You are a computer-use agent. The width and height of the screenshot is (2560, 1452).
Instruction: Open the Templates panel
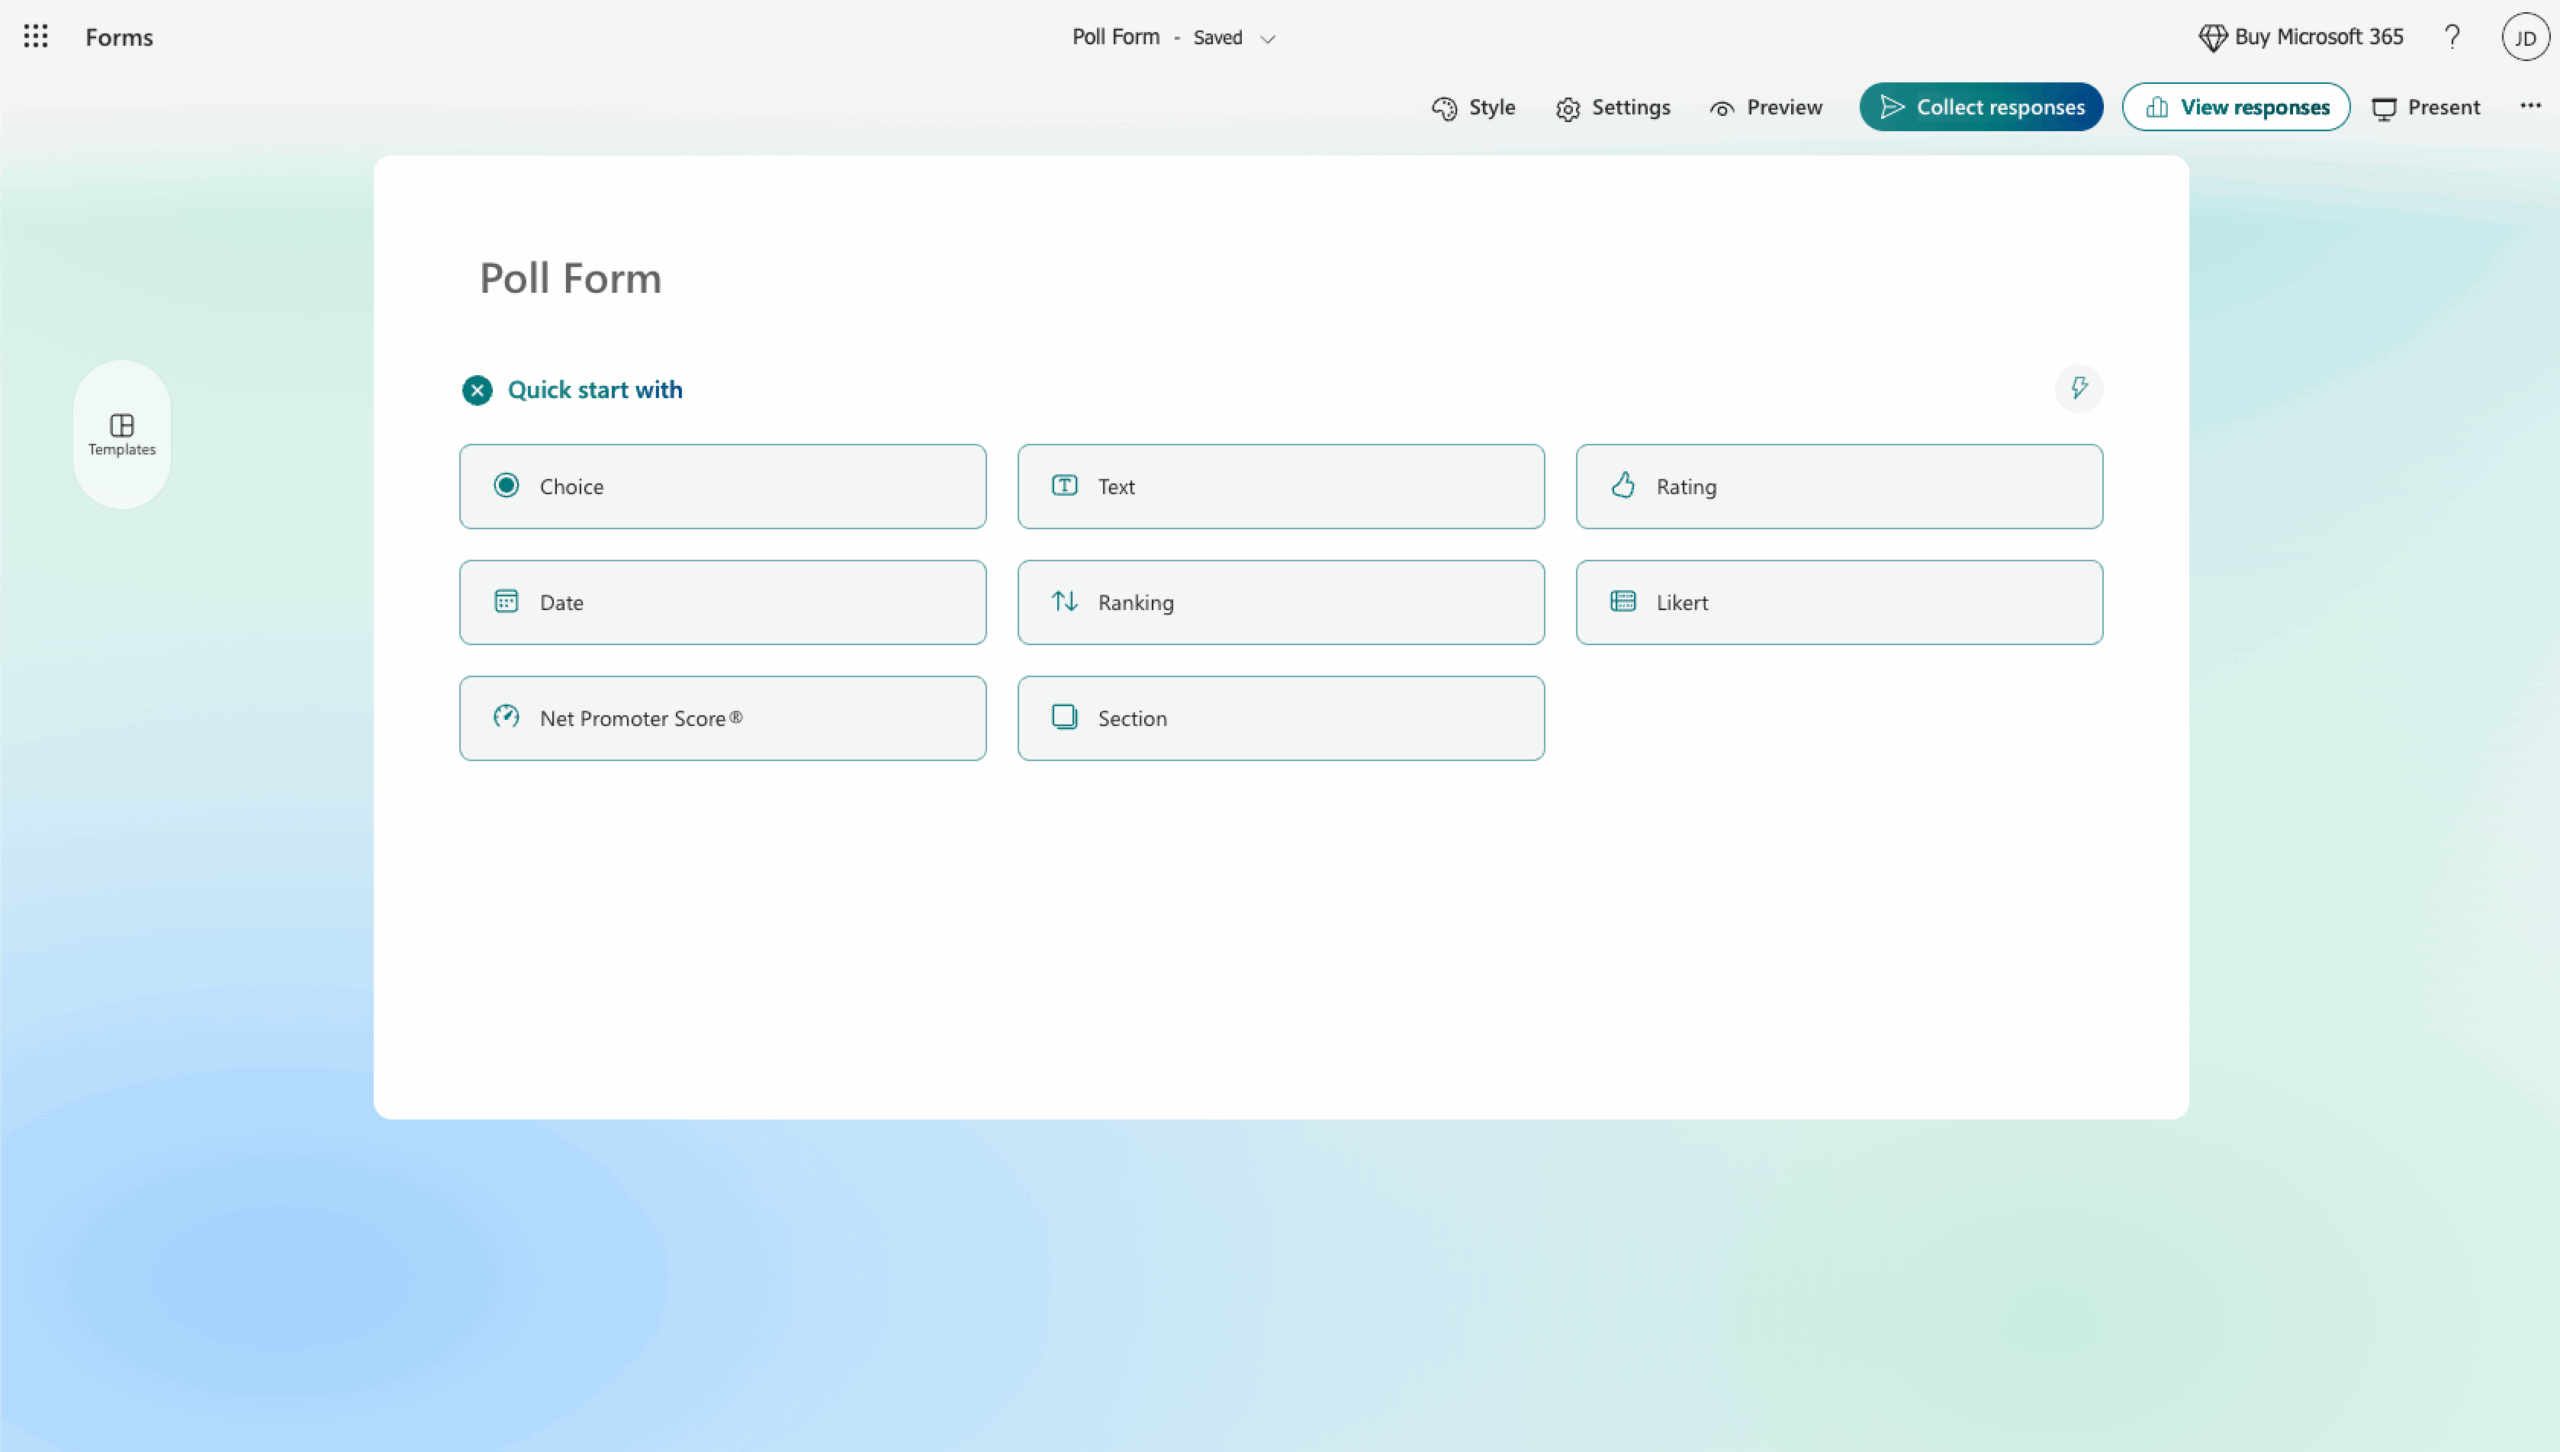point(121,433)
